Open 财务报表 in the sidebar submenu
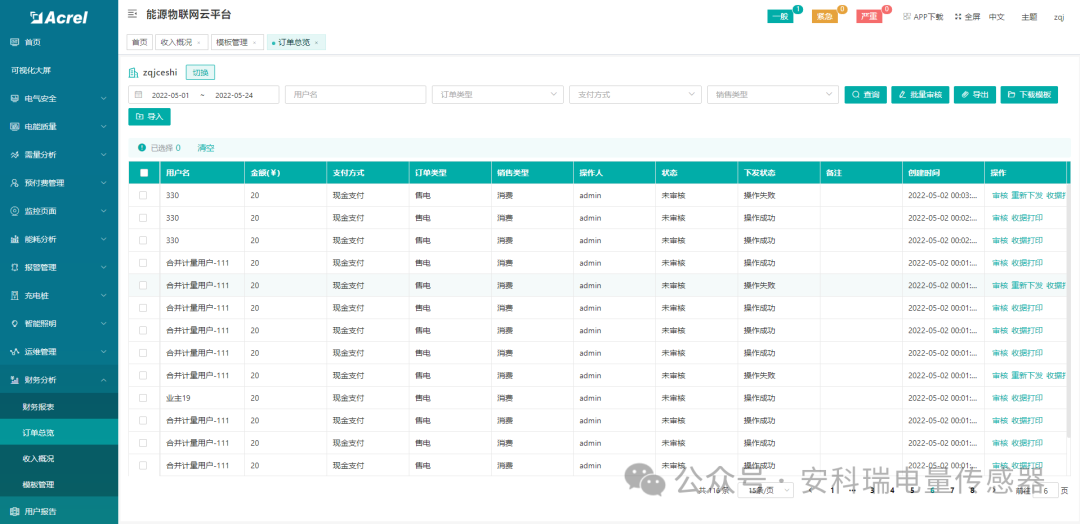 59,407
